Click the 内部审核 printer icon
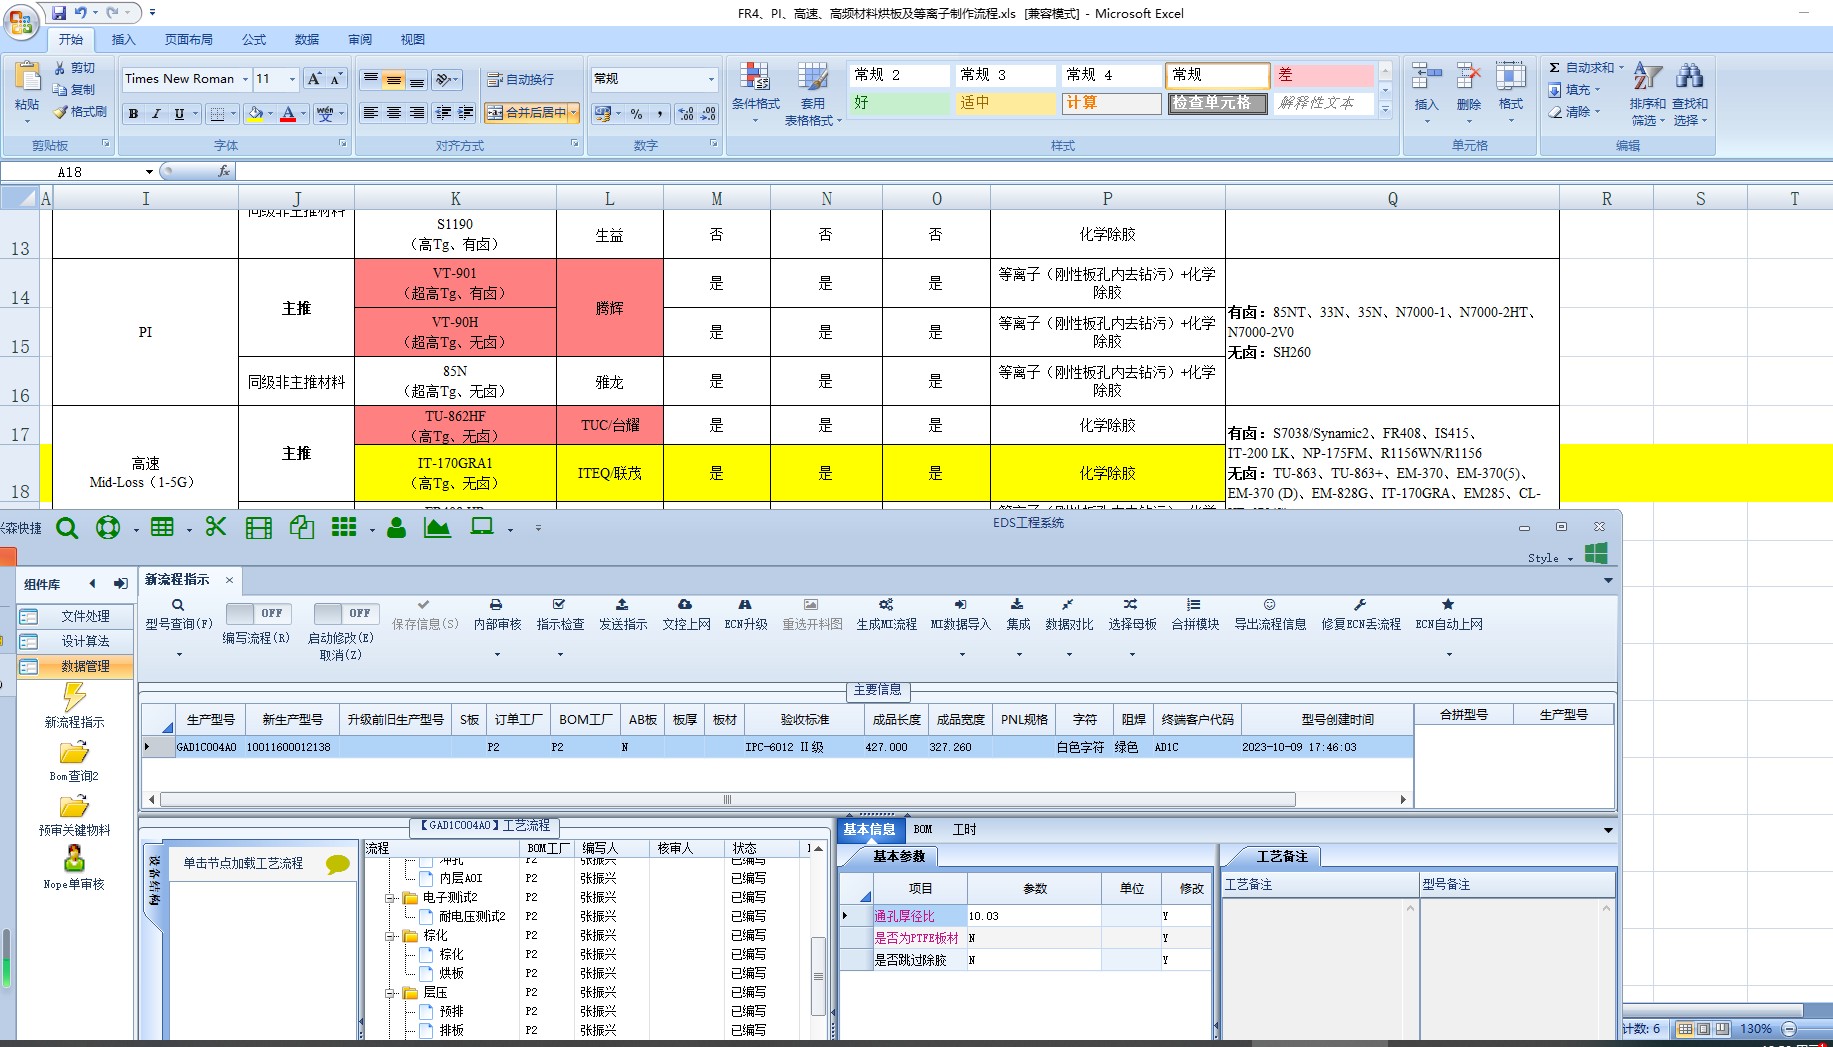Viewport: 1833px width, 1047px height. pos(496,605)
